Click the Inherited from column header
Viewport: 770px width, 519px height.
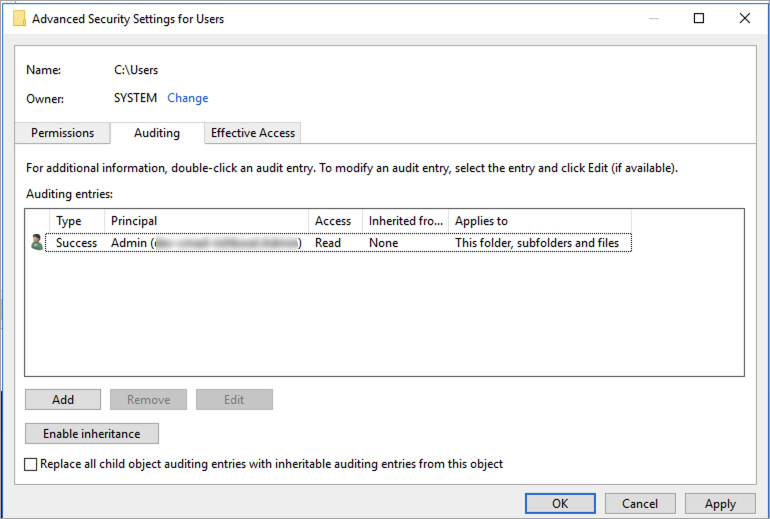click(x=405, y=221)
